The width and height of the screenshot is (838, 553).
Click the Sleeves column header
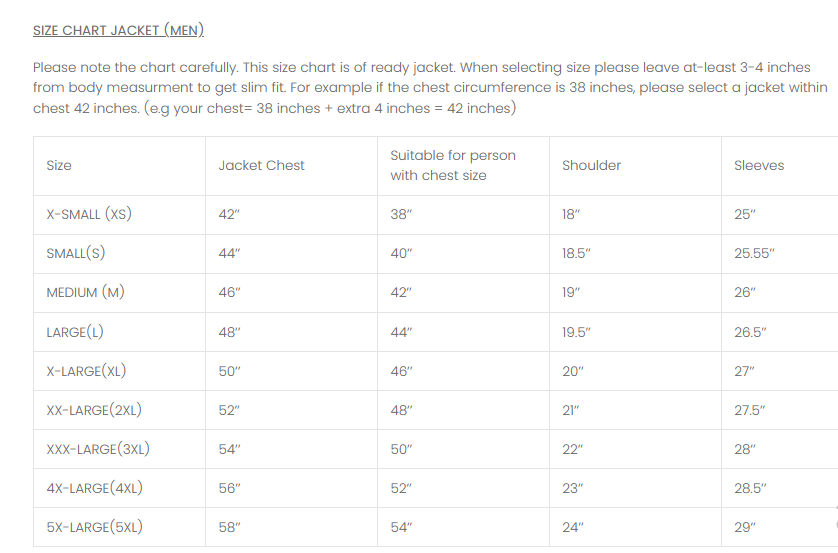(759, 165)
